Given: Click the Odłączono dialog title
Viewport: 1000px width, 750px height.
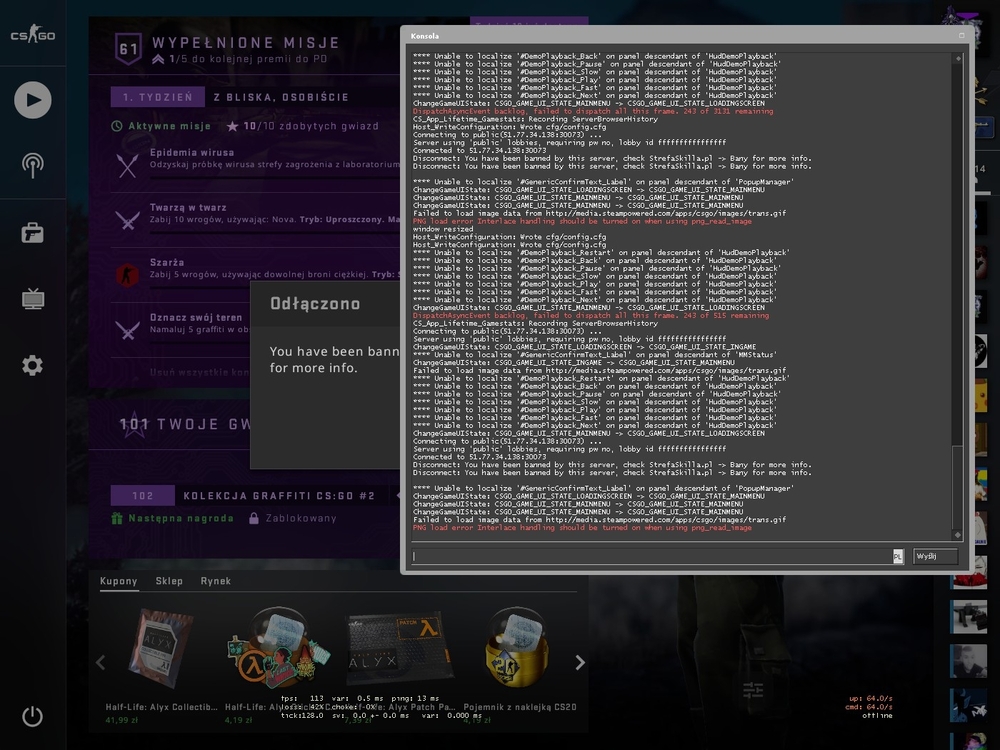Looking at the screenshot, I should pos(315,304).
